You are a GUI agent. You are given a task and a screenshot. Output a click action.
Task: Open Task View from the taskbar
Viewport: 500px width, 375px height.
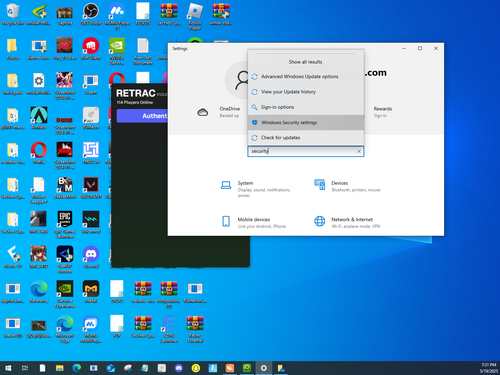[25, 368]
